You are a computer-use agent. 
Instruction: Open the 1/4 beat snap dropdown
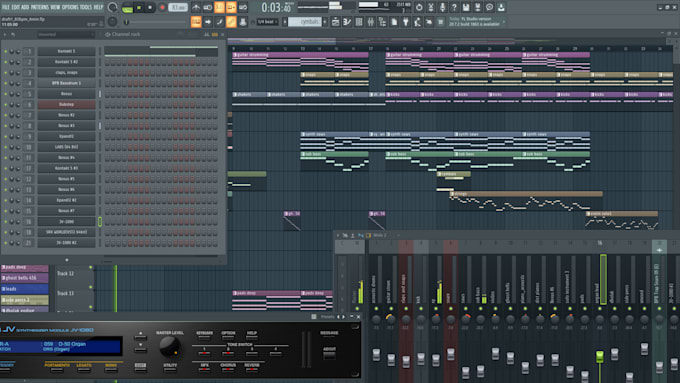point(268,22)
